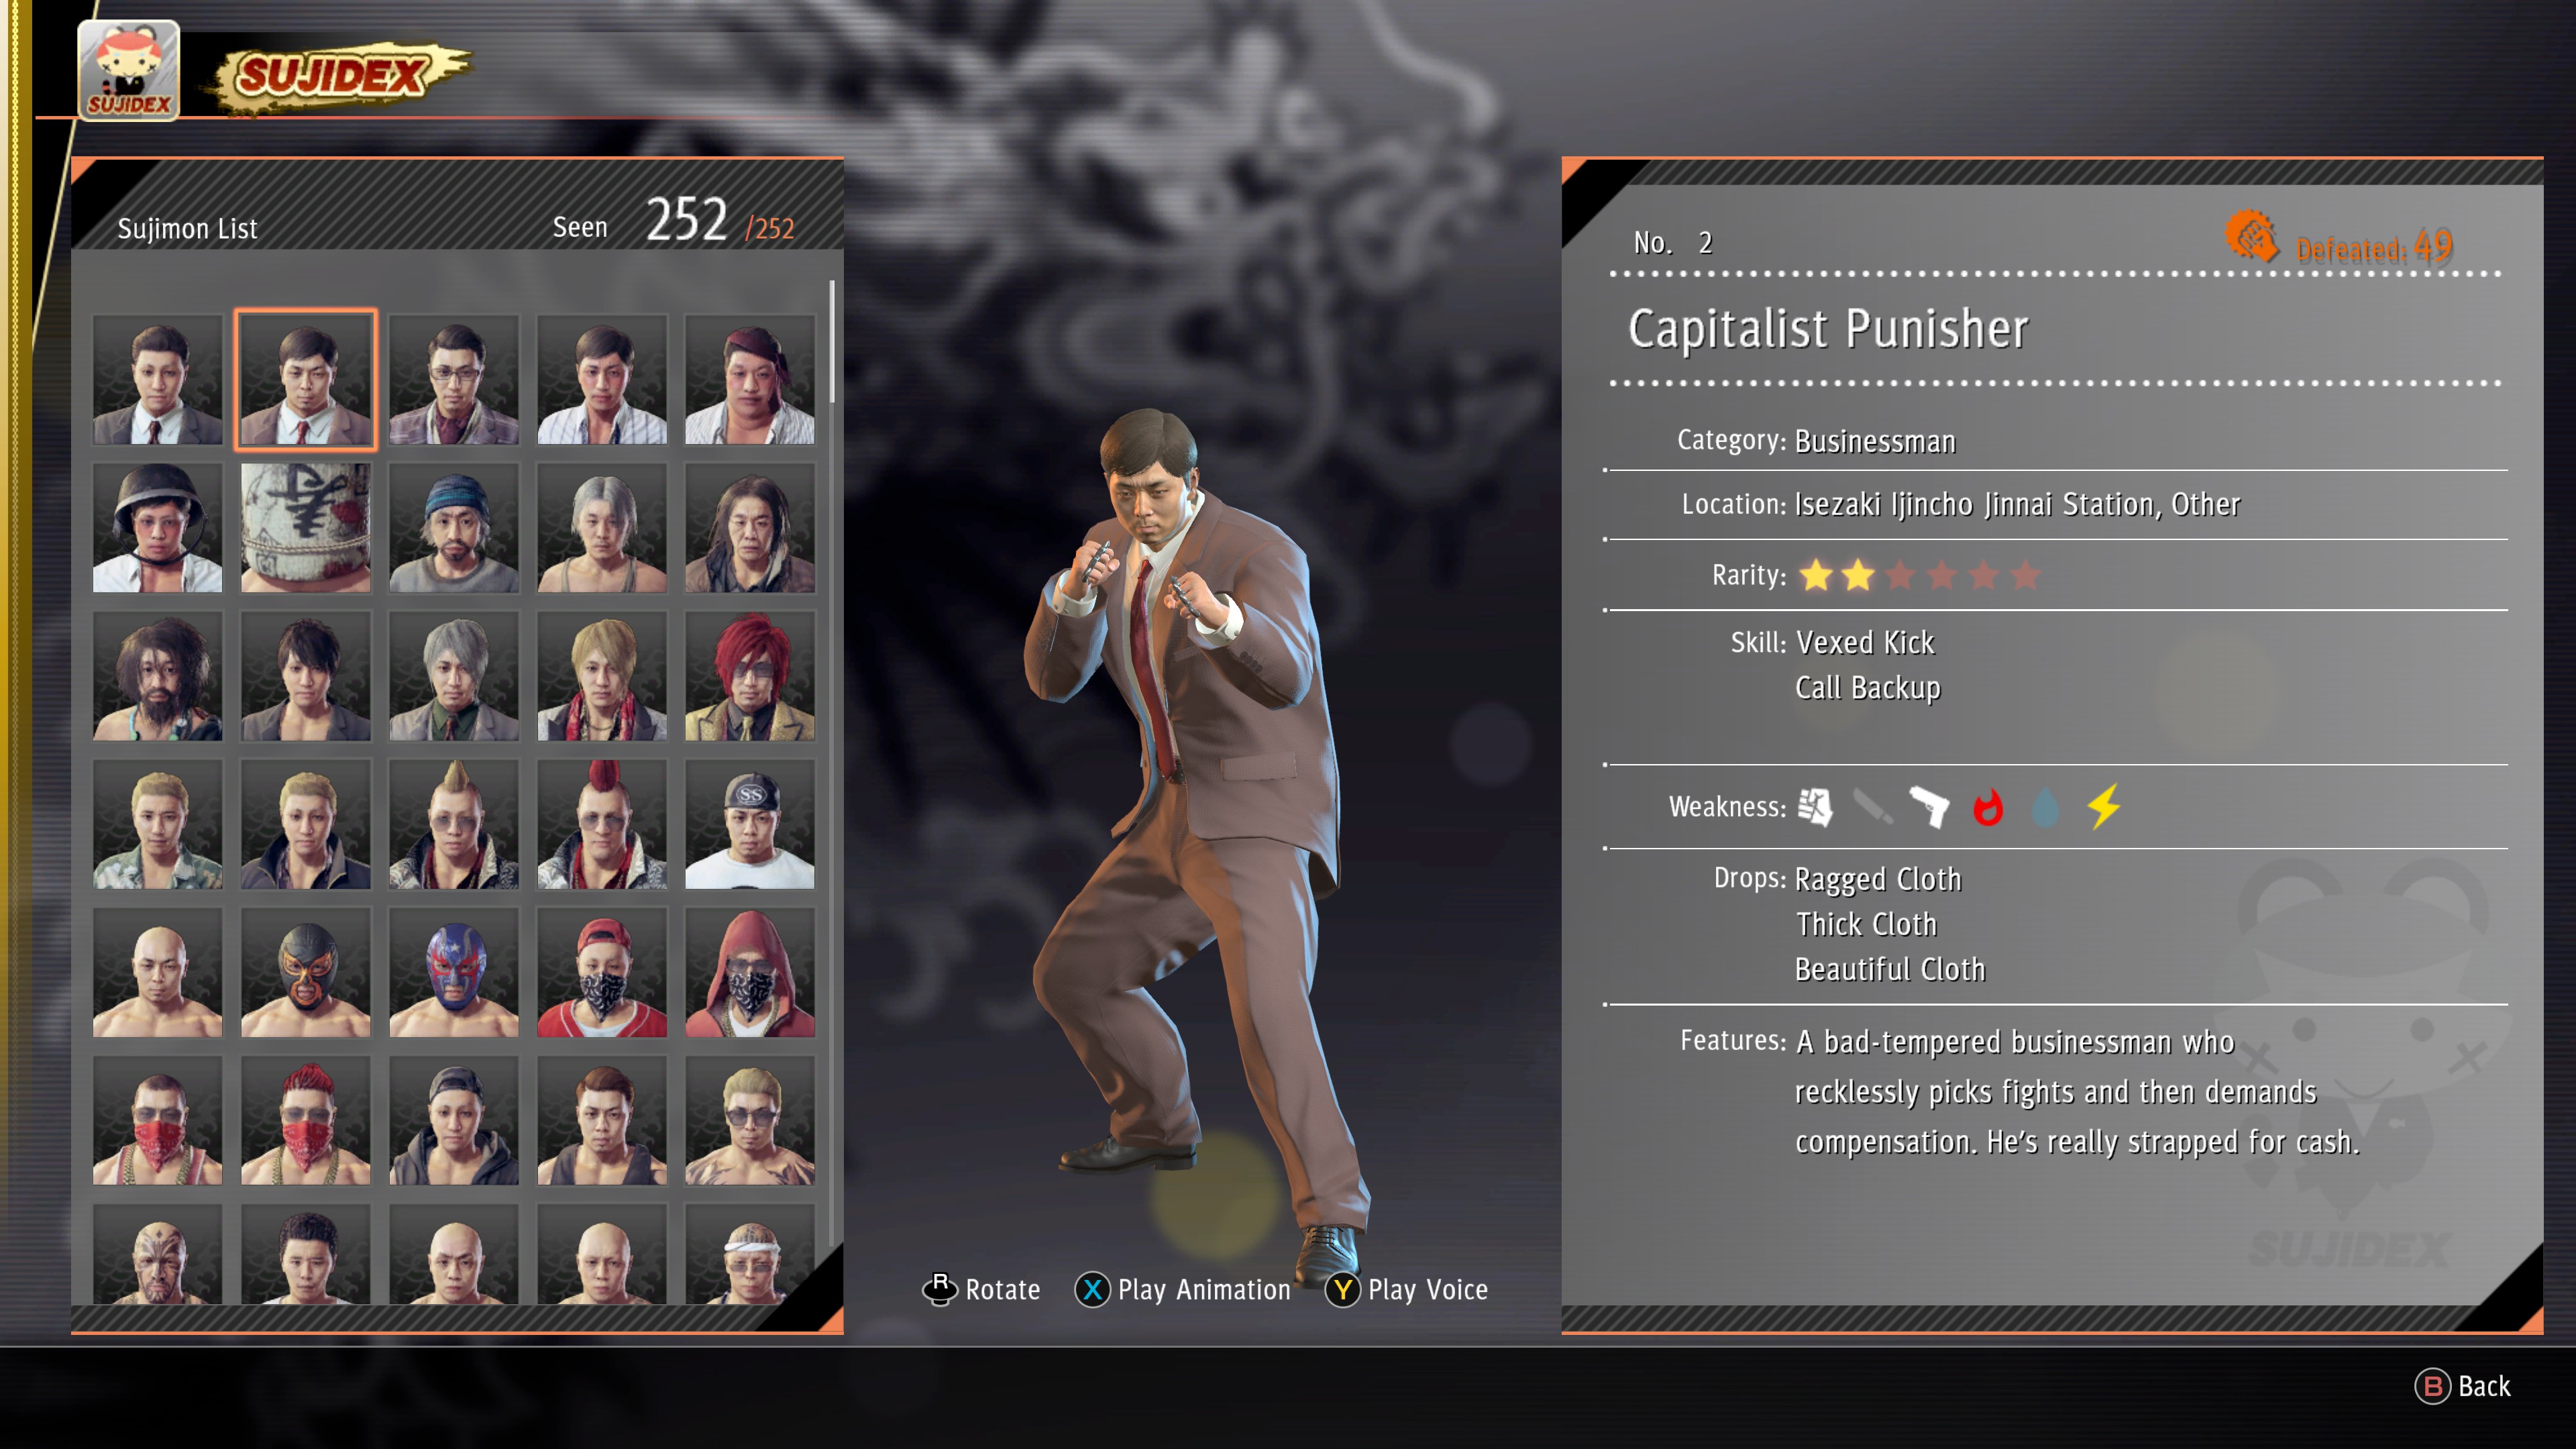Click the Rotate stick prompt
Image resolution: width=2576 pixels, height=1449 pixels.
(981, 1290)
